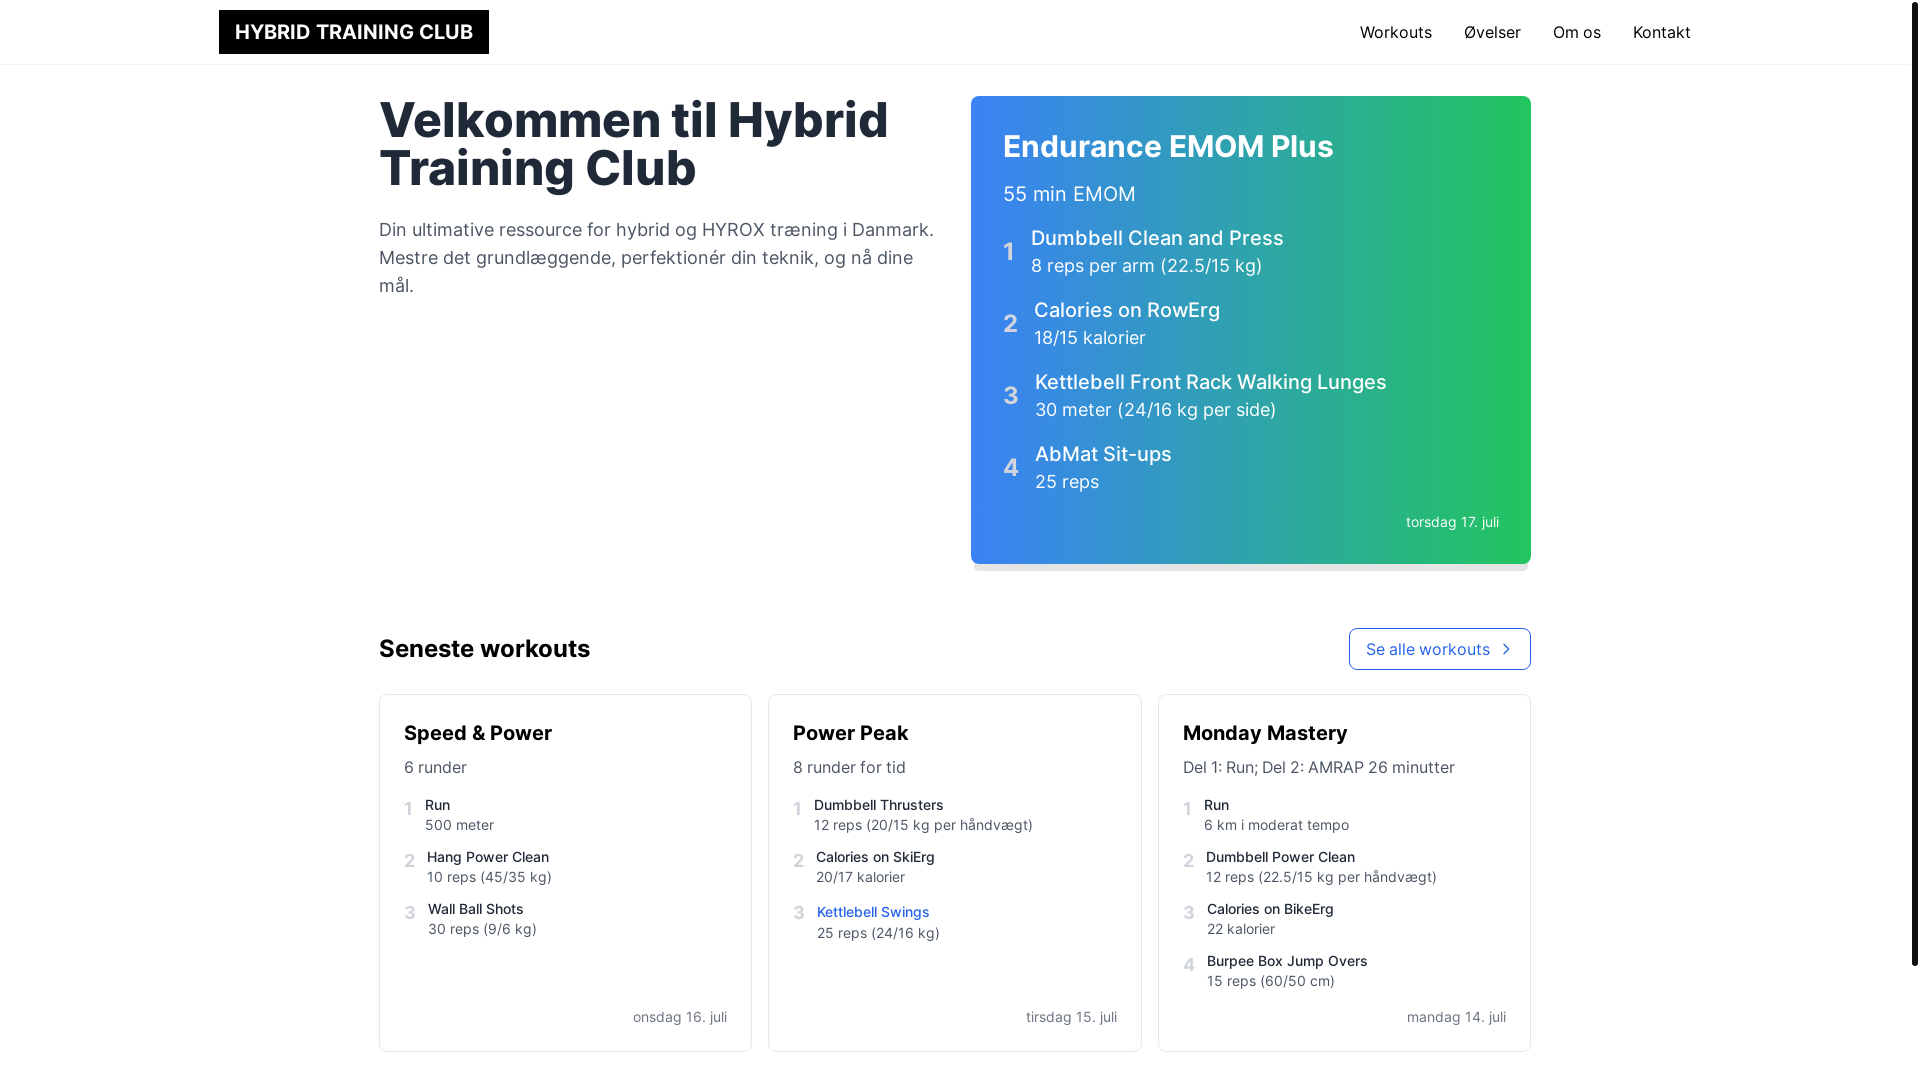Screen dimensions: 1920x1080
Task: Click the 6 runder subtitle
Action: (x=435, y=767)
